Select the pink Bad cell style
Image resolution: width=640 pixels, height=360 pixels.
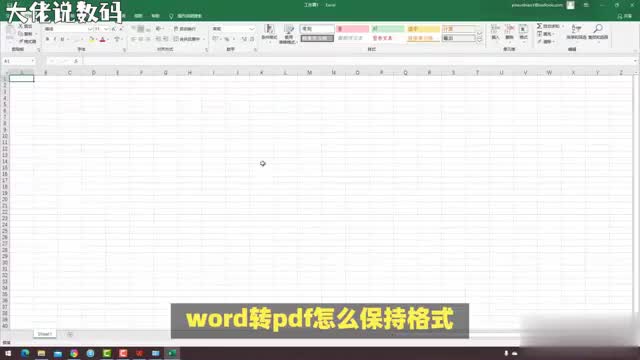click(353, 29)
